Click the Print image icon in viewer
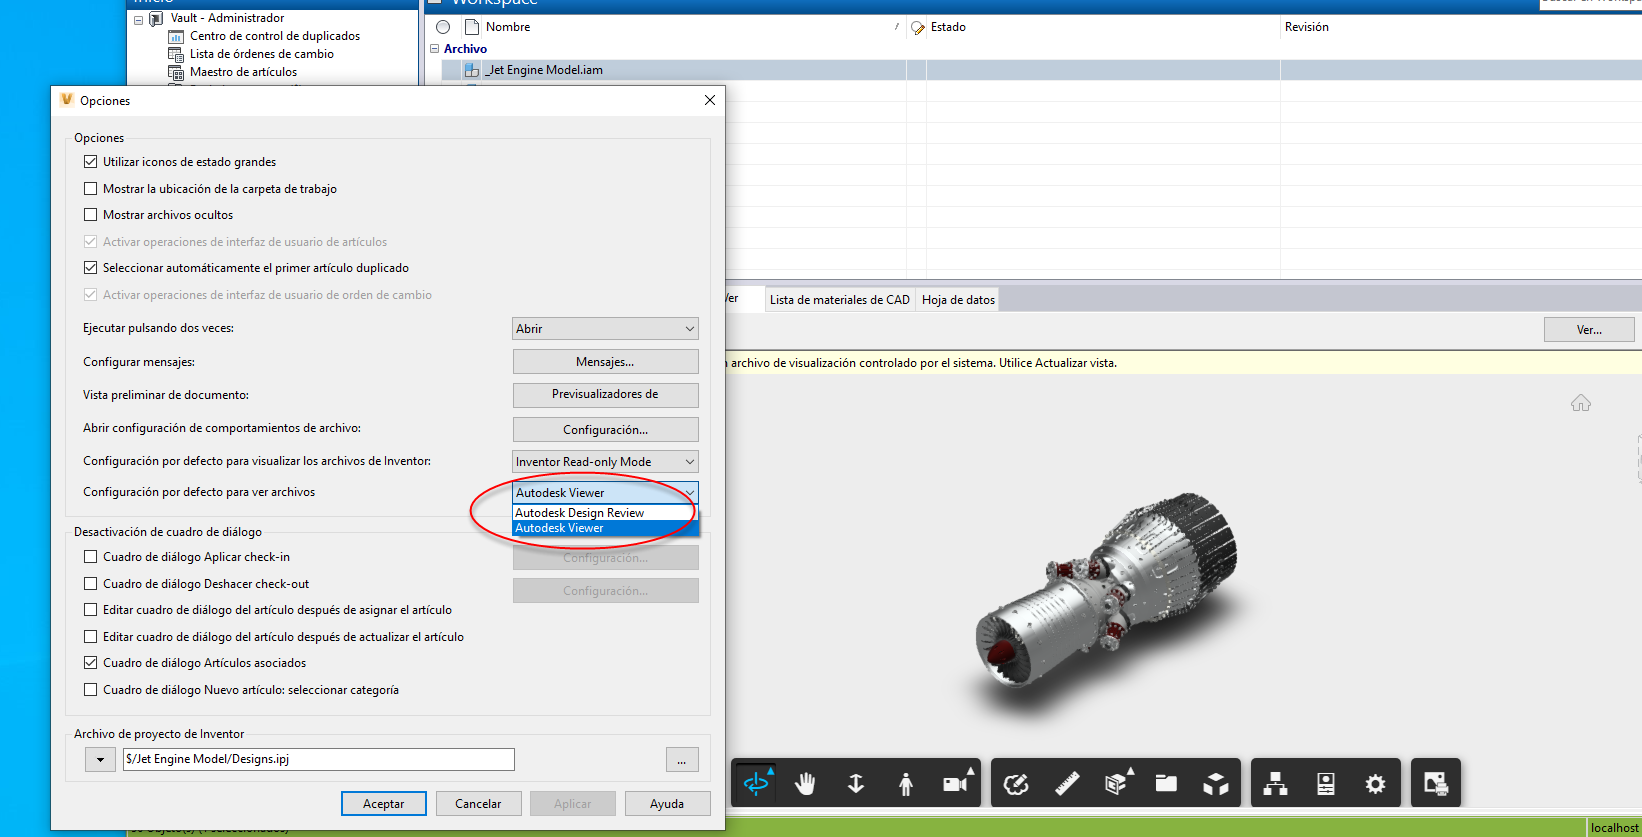The image size is (1642, 837). point(1436,784)
